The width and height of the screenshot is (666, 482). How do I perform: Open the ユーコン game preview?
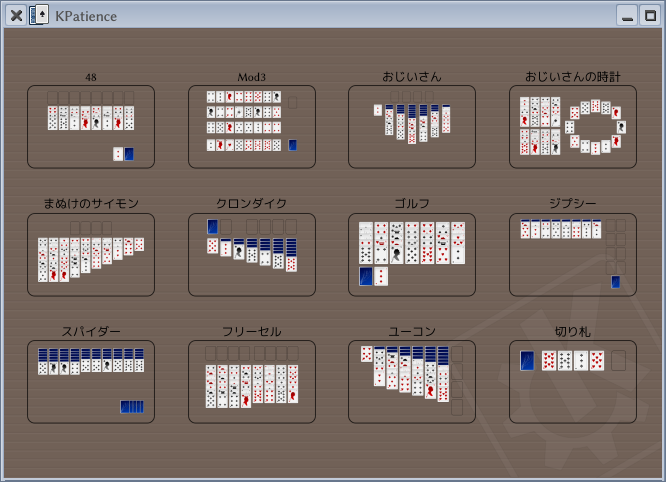click(x=412, y=382)
